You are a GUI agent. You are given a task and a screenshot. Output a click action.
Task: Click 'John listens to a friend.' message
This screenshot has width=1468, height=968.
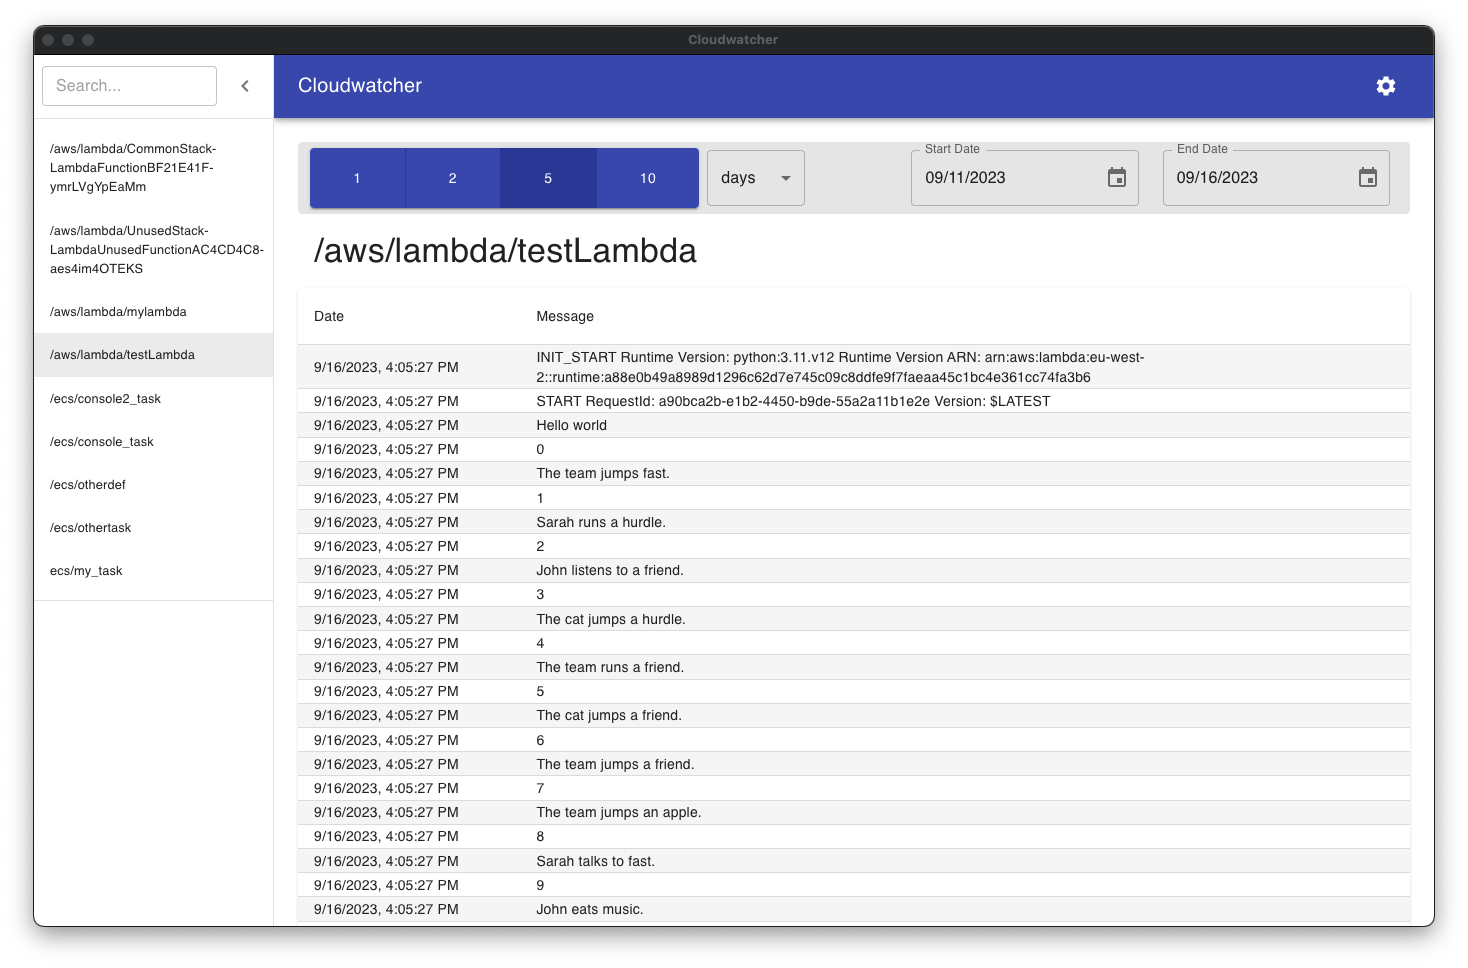[x=610, y=570]
